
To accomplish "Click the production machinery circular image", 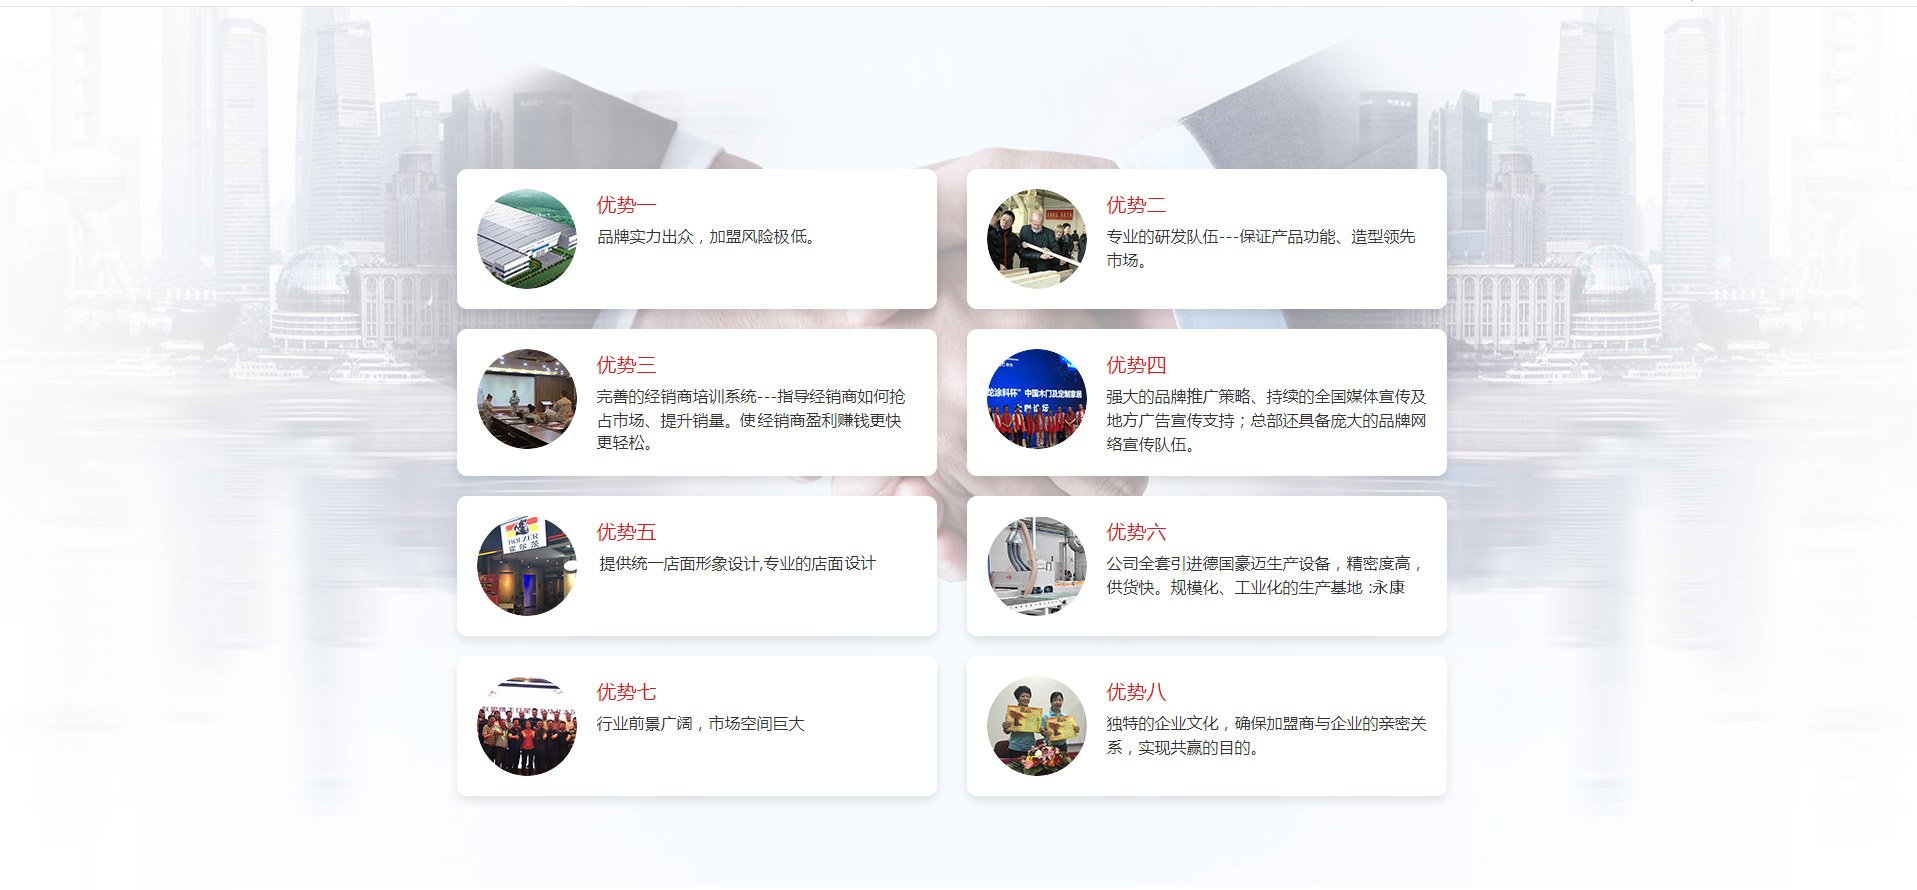I will point(1036,566).
